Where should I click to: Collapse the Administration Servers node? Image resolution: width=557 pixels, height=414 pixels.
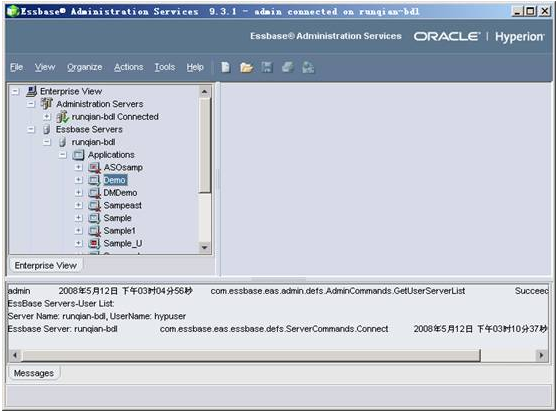click(31, 104)
